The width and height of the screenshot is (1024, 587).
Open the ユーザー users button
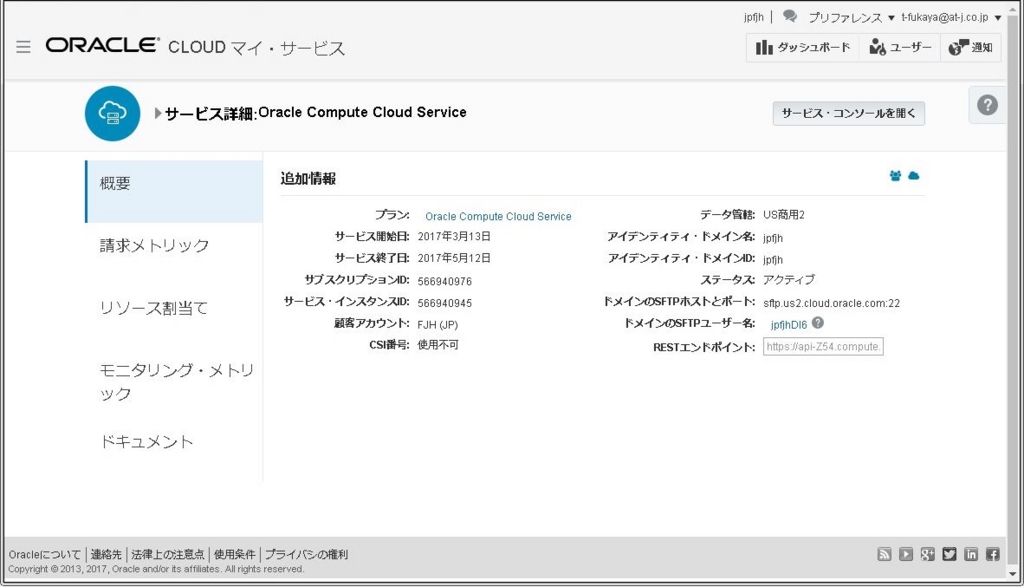coord(899,48)
